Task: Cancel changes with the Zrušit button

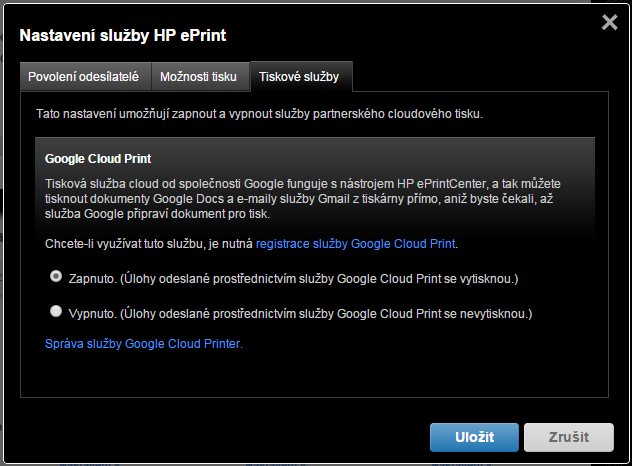Action: tap(569, 437)
